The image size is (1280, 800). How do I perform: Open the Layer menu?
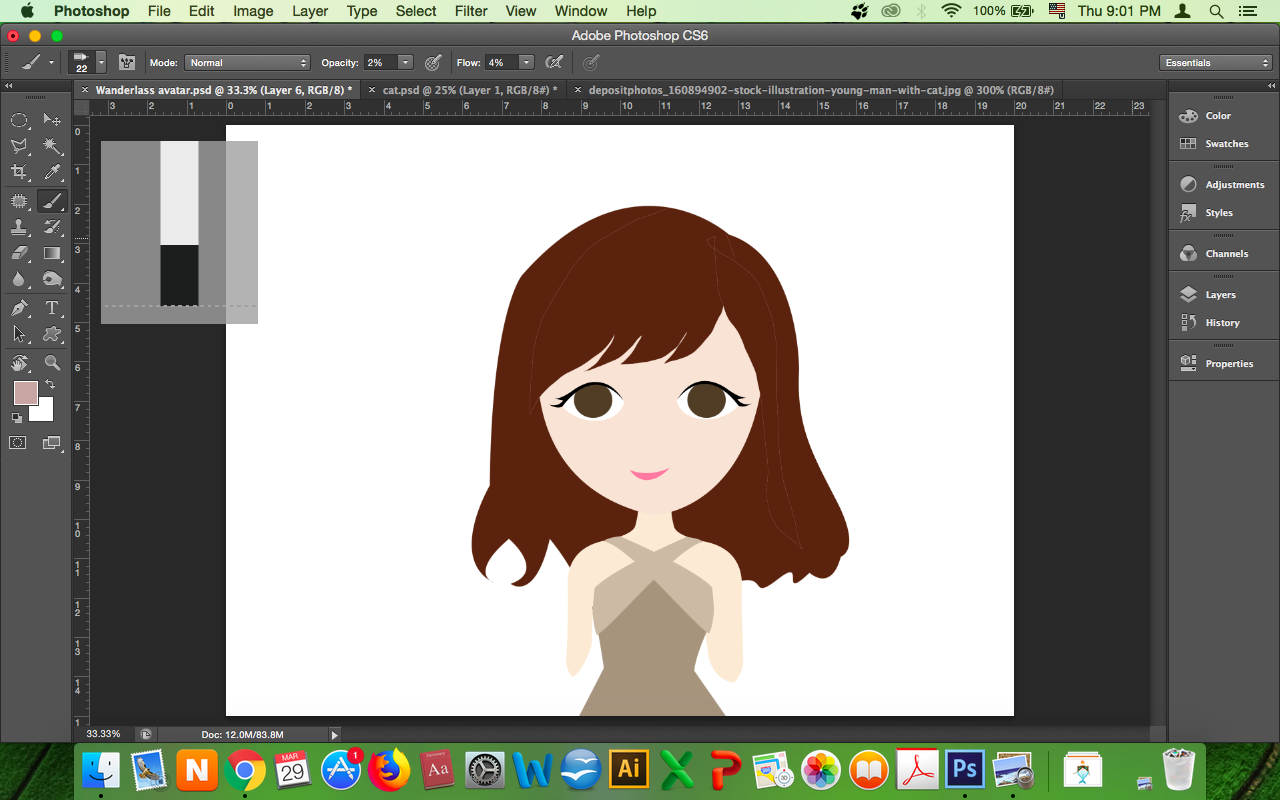310,11
